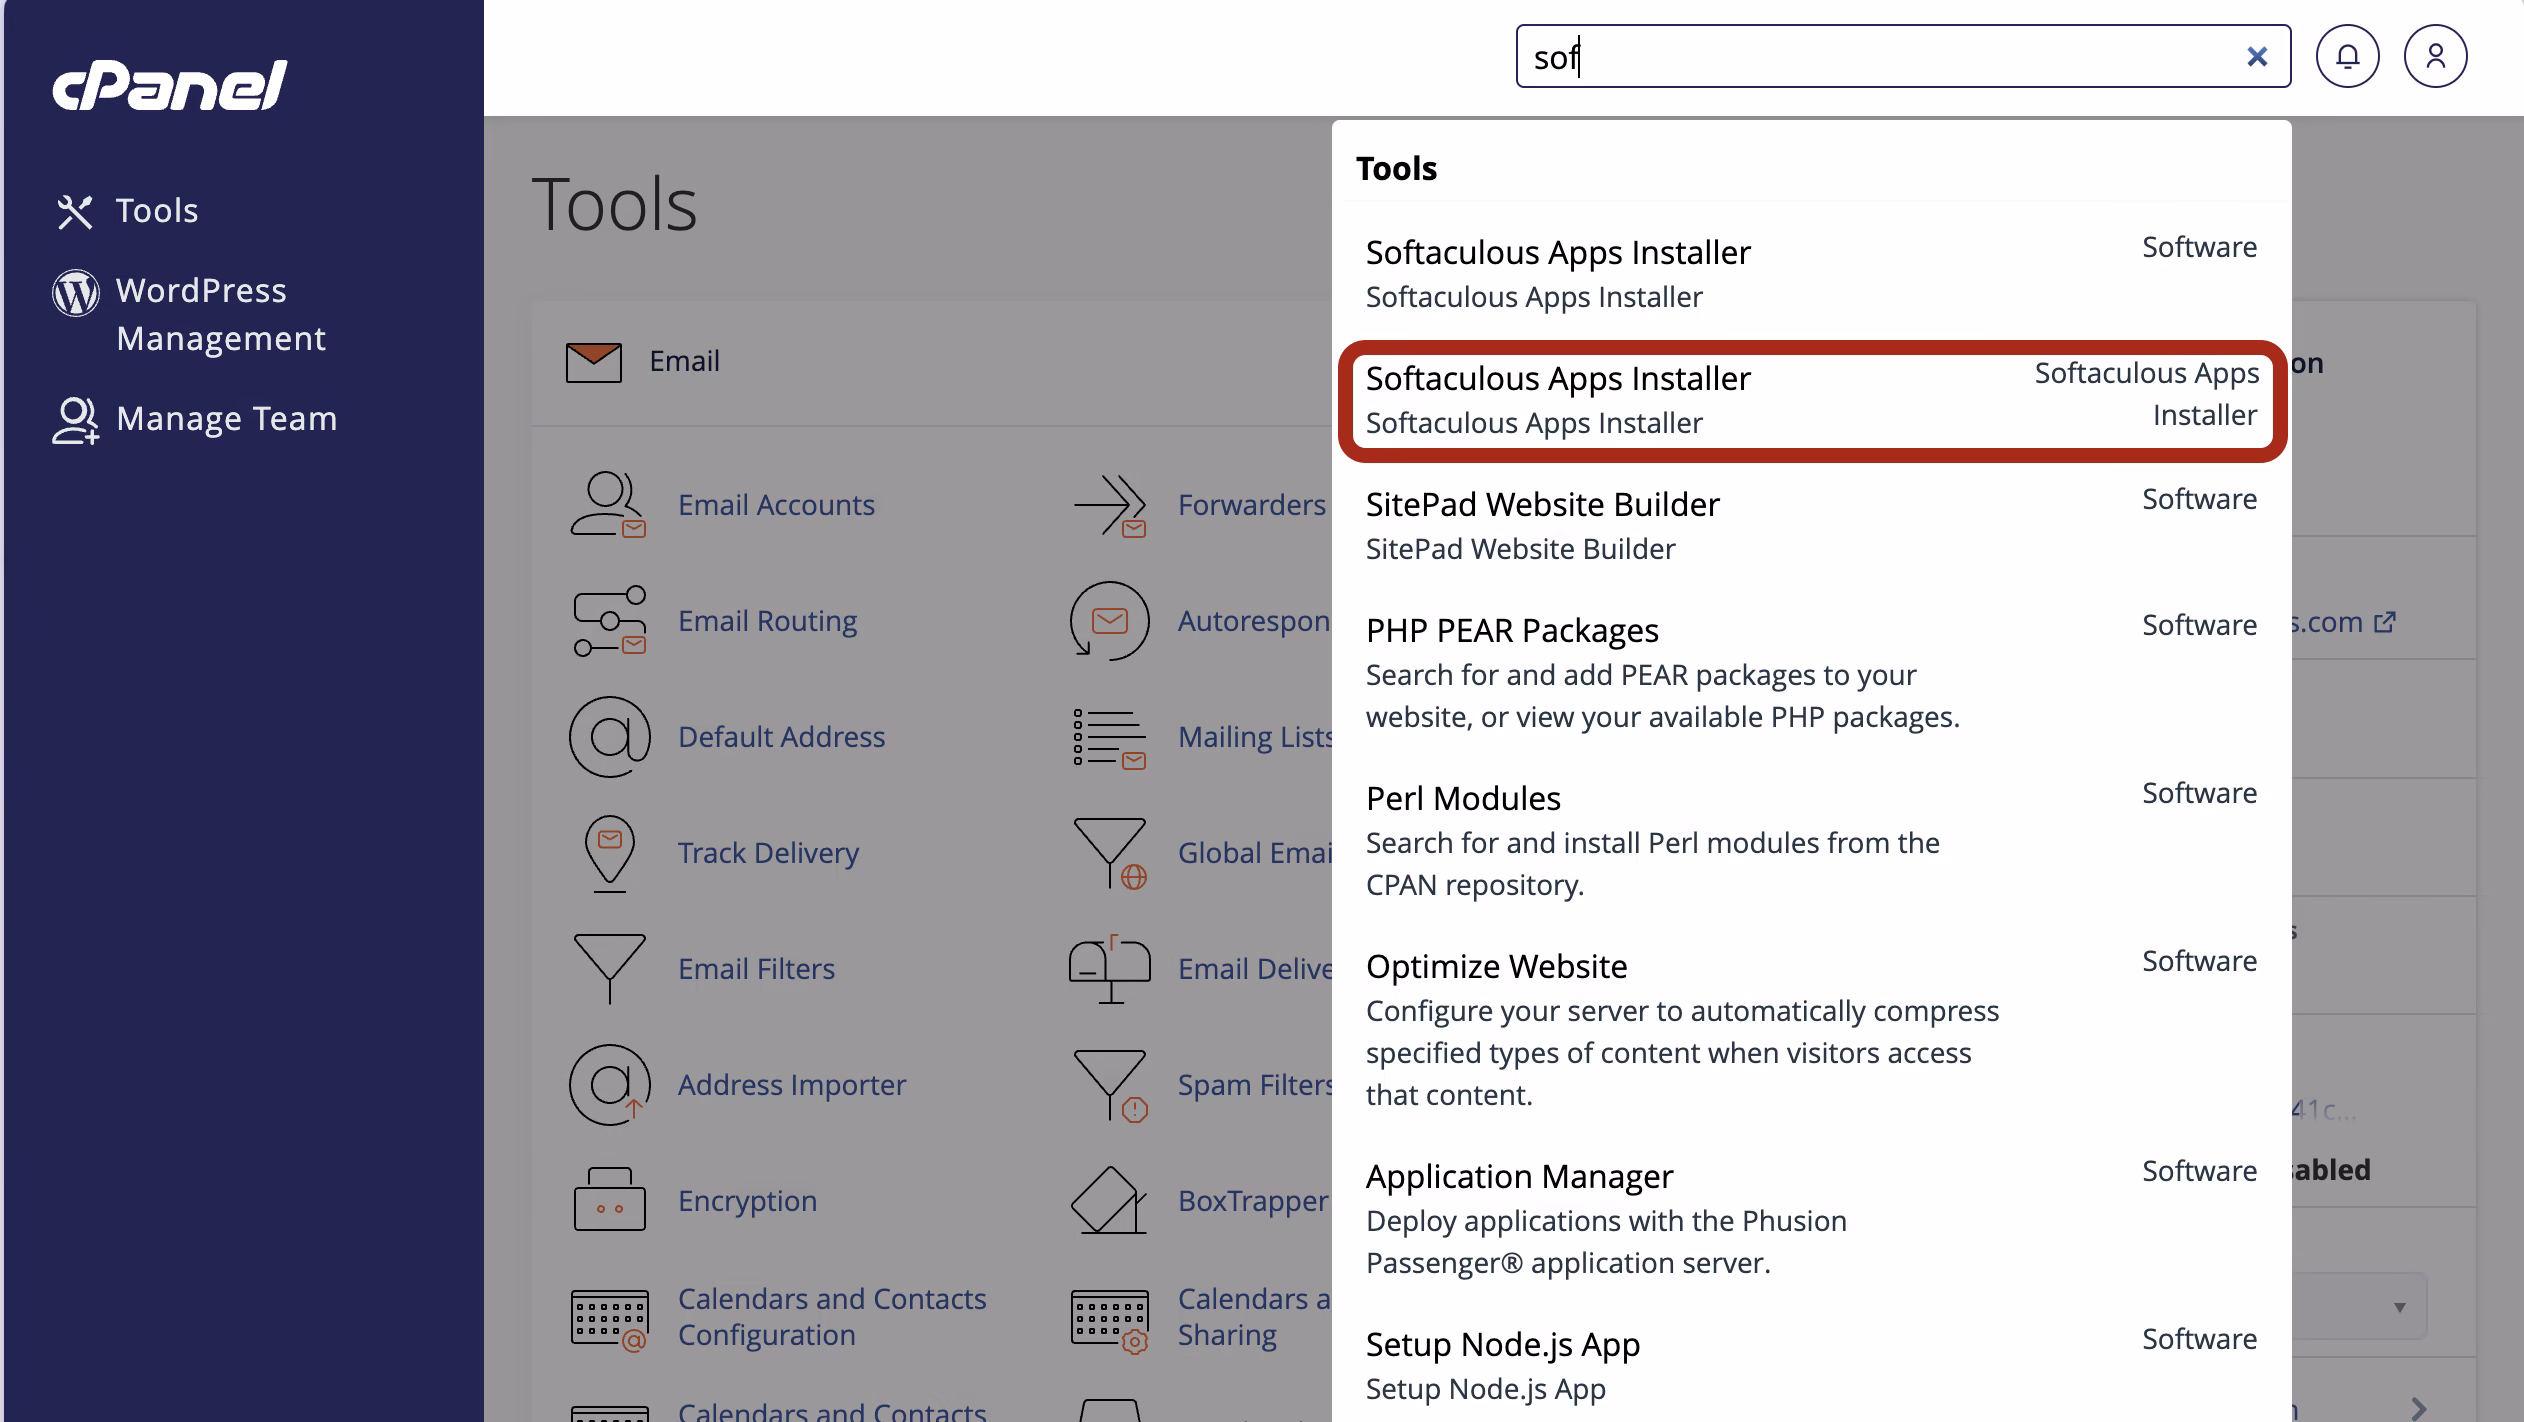
Task: Click the Tools heading in search results
Action: 1396,168
